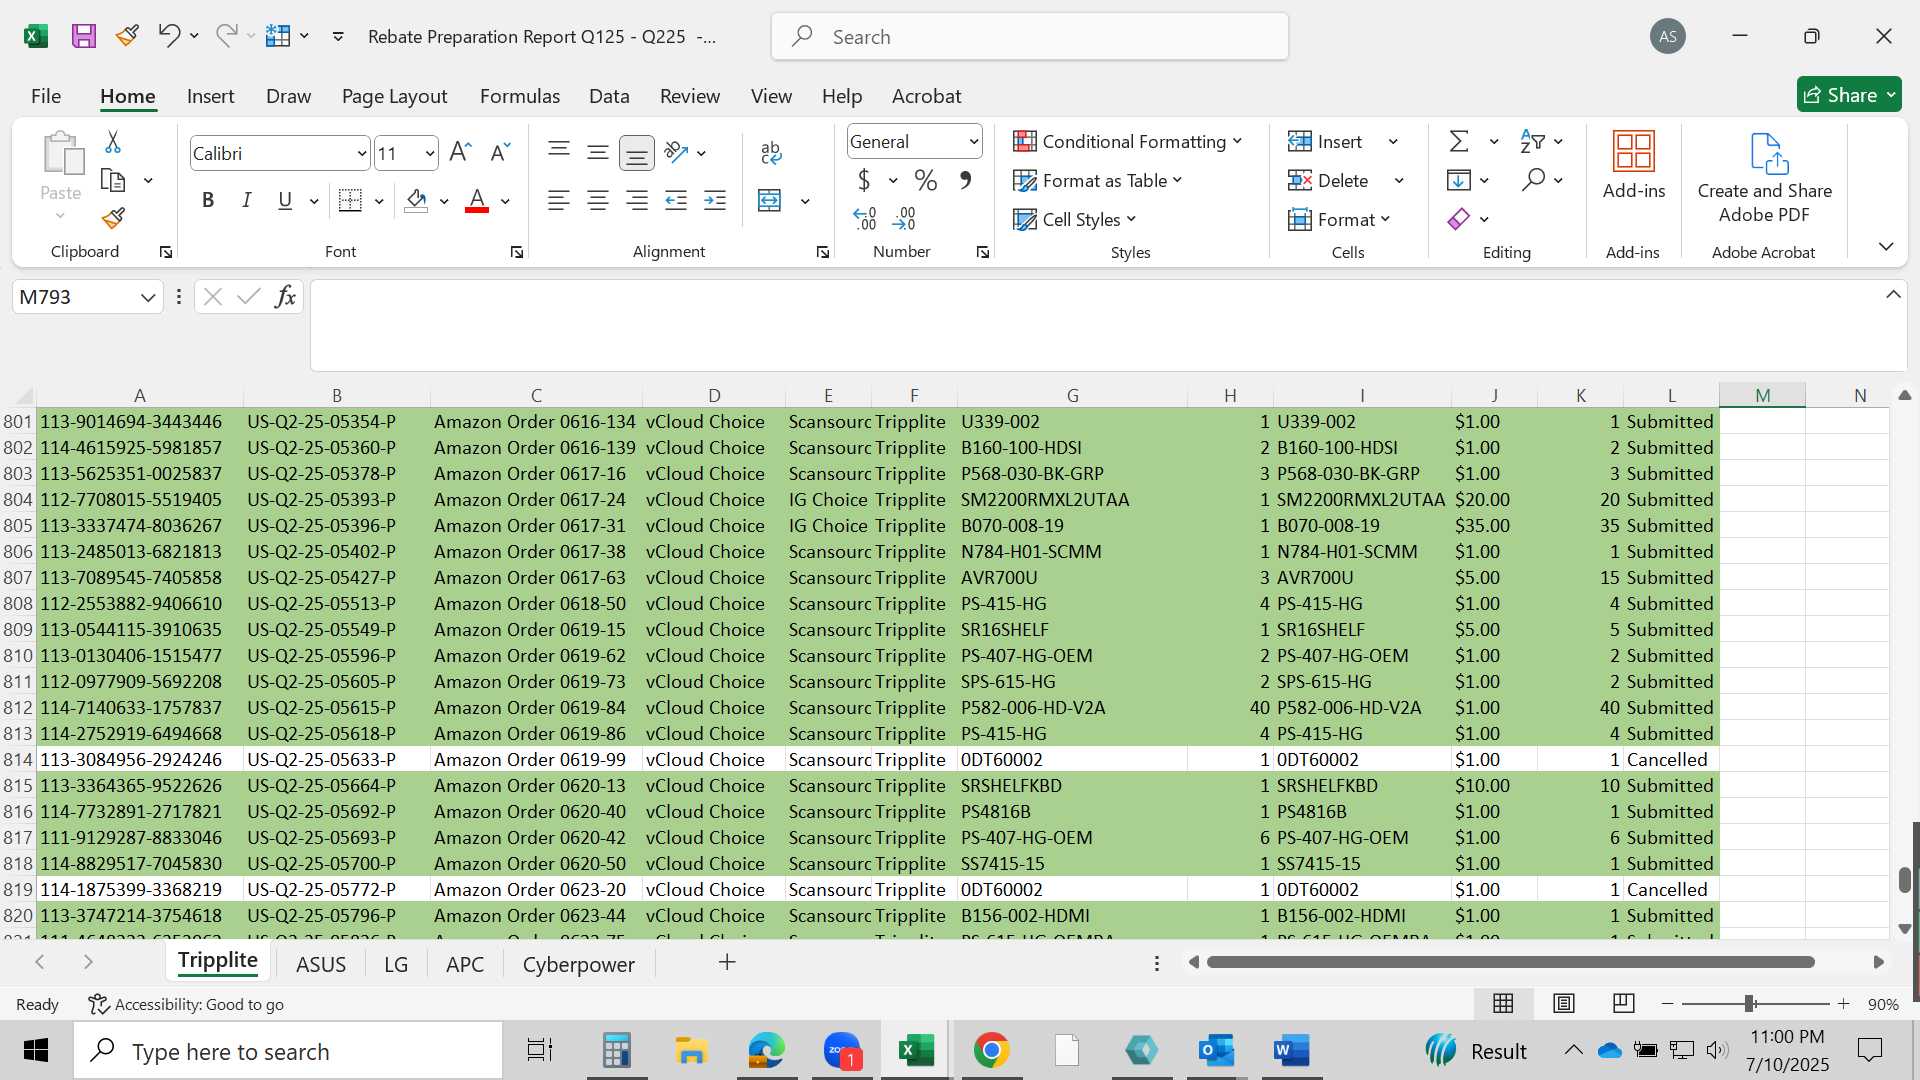Open the File menu
Screen dimensions: 1920x1080
click(x=46, y=96)
